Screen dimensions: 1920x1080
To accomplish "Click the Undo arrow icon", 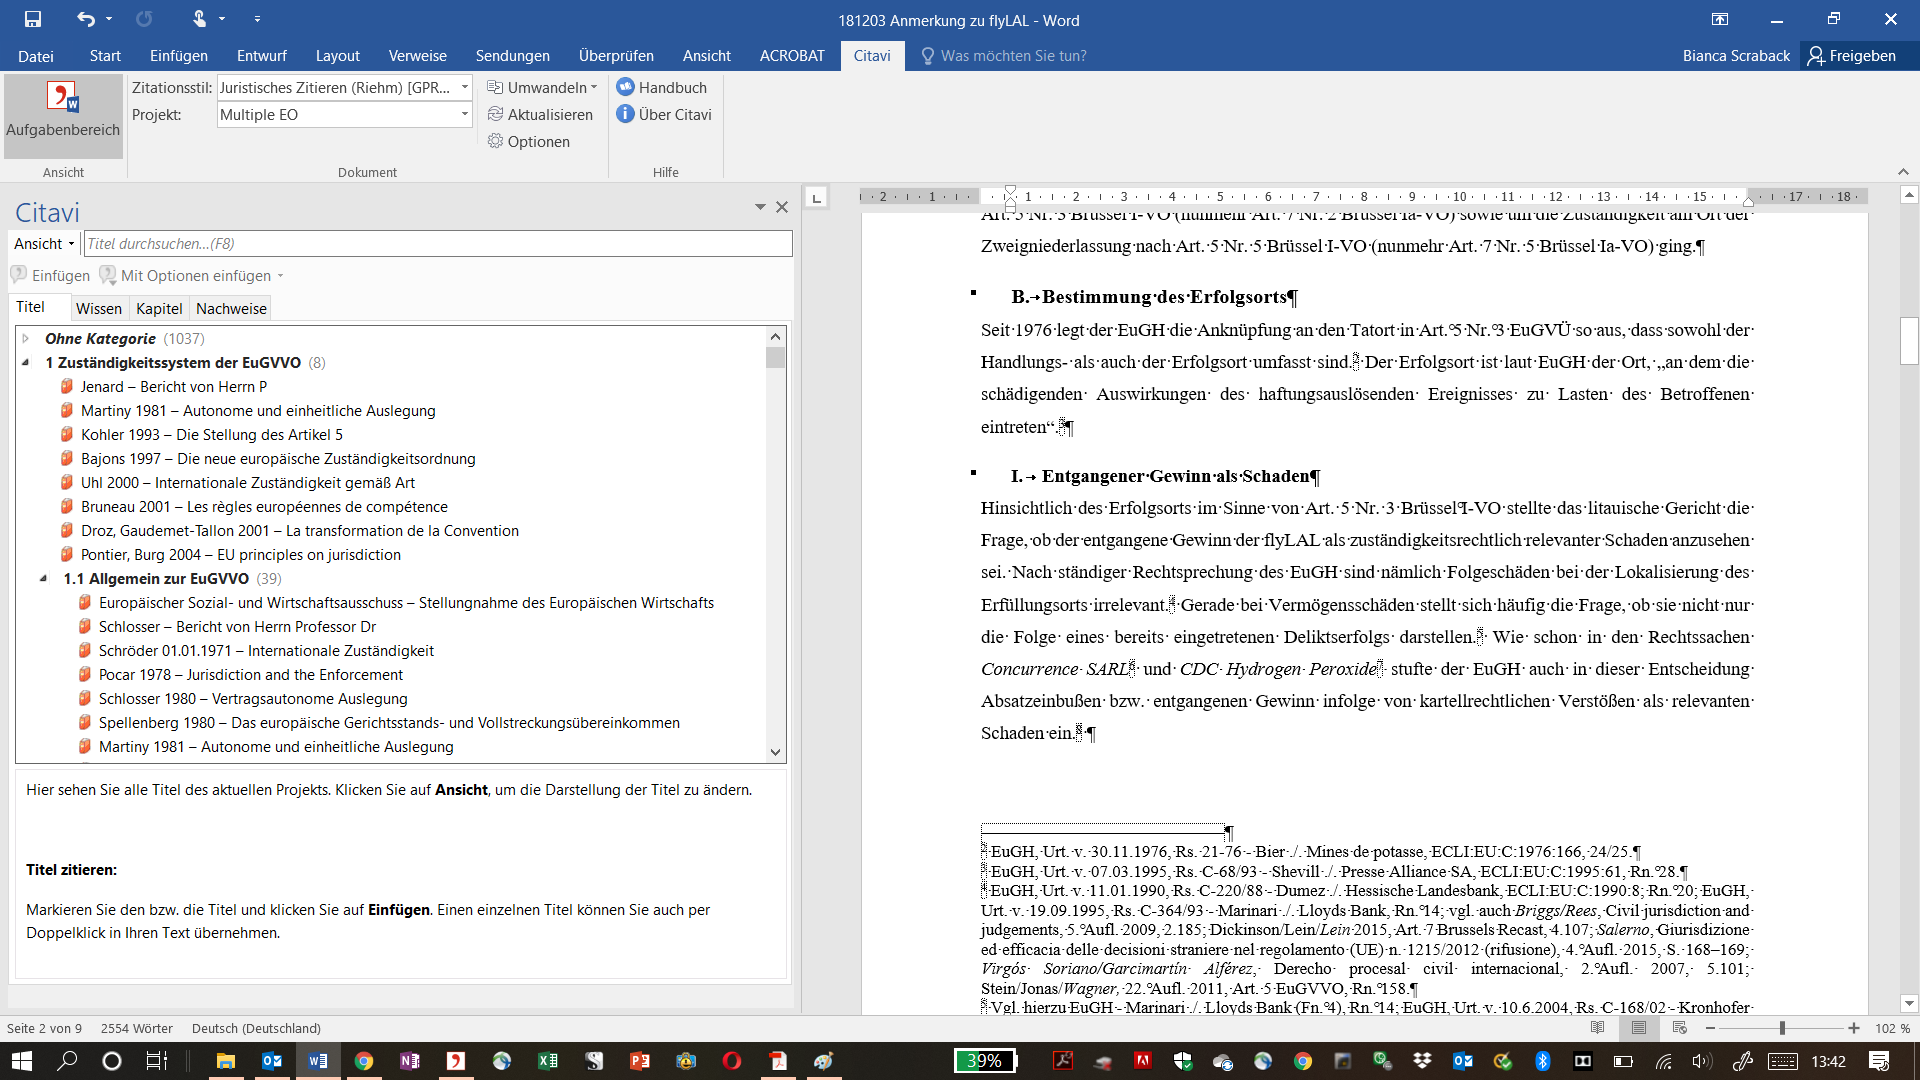I will 86,19.
